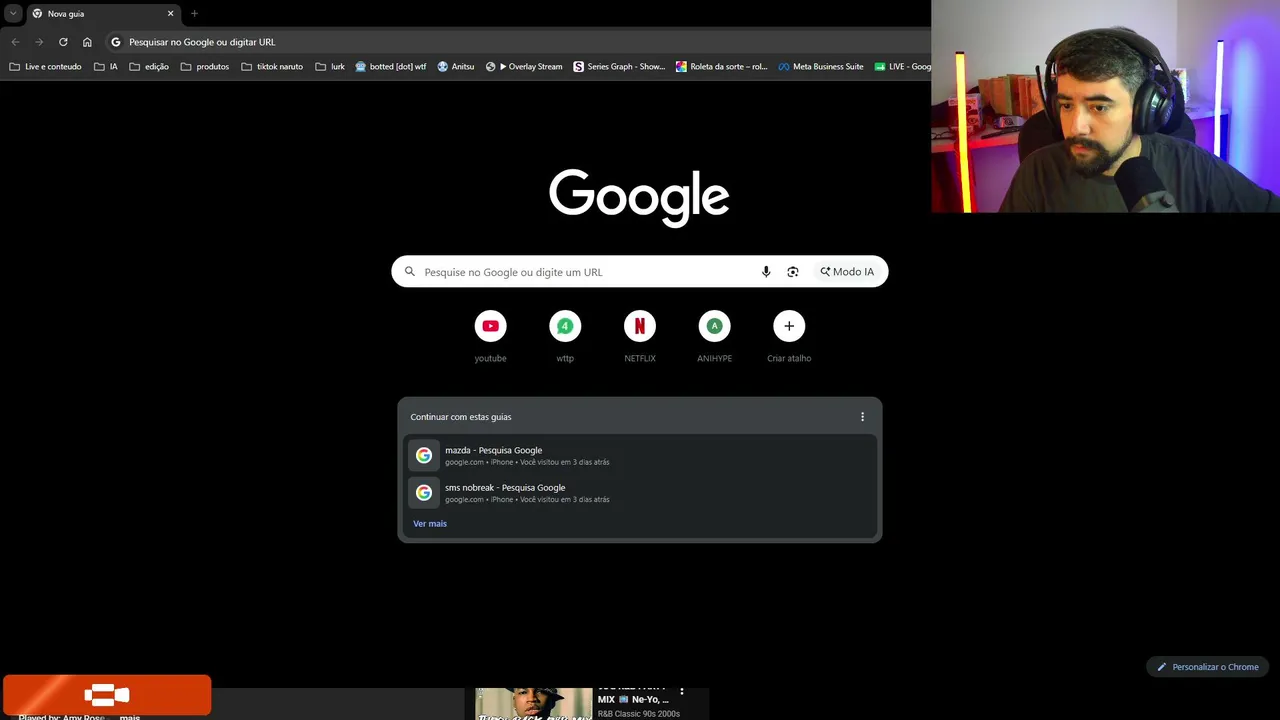Viewport: 1280px width, 720px height.
Task: Open the LIVE - Goog bookmark
Action: click(x=902, y=67)
